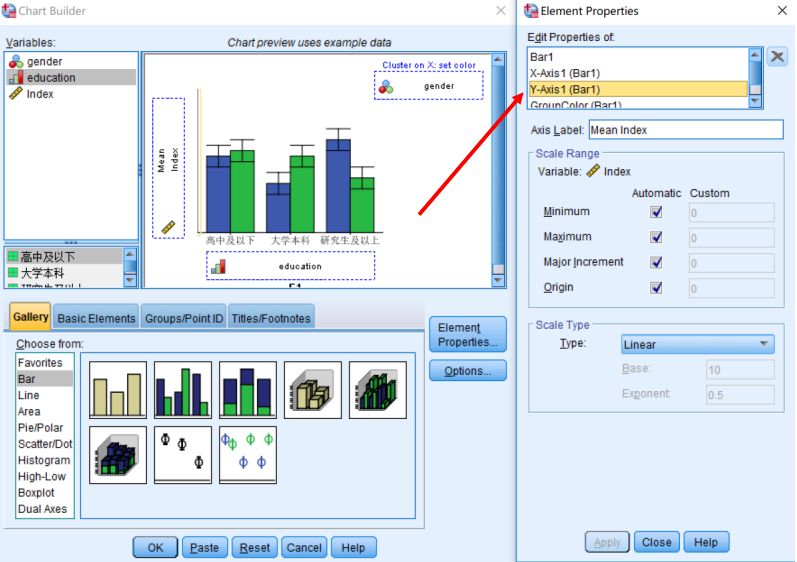Viewport: 797px width, 562px height.
Task: Select the clustered 3-D bar chart thumbnail
Action: [378, 390]
